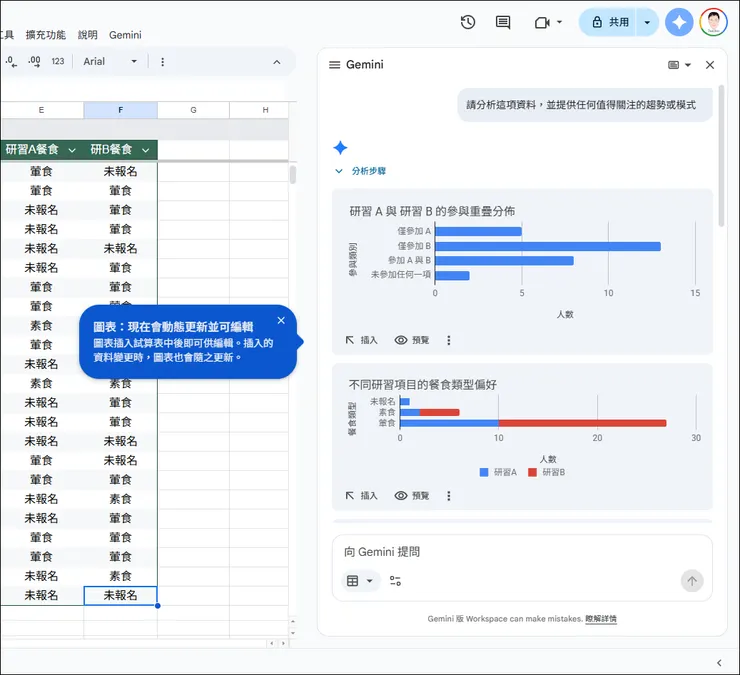Increase decimal places icon
This screenshot has height=675, width=740.
click(34, 61)
